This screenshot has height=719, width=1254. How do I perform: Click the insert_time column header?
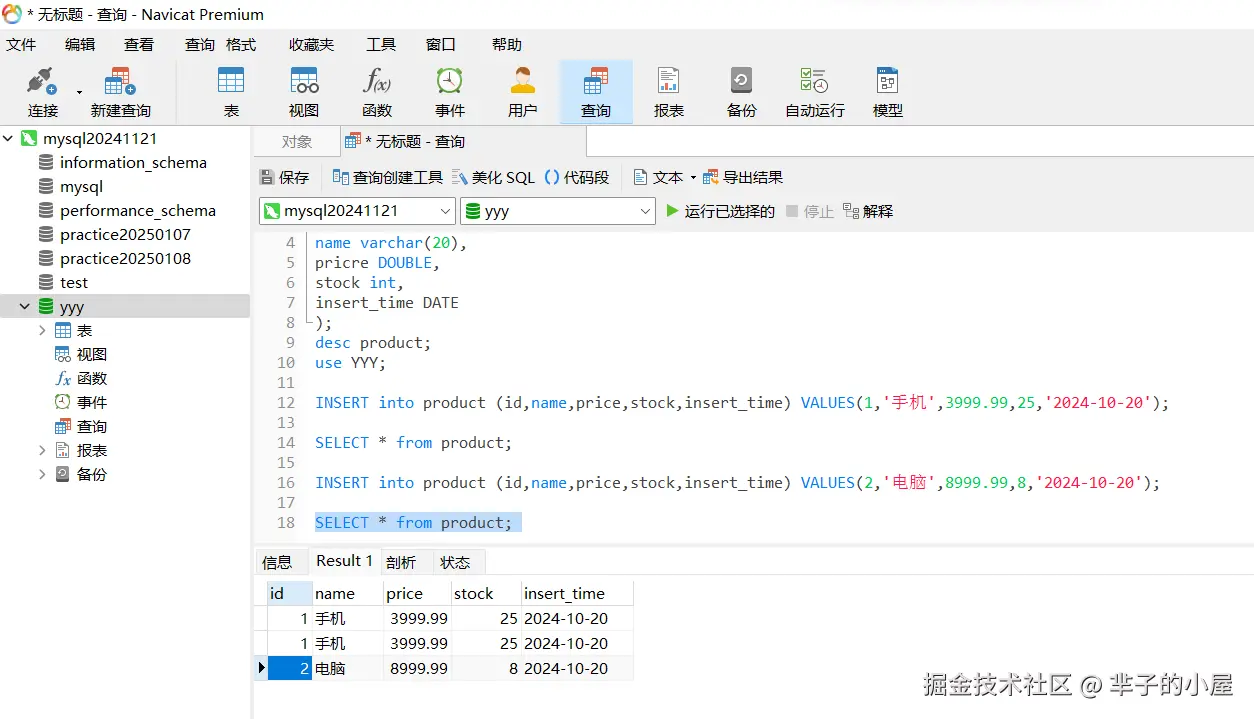[x=577, y=593]
